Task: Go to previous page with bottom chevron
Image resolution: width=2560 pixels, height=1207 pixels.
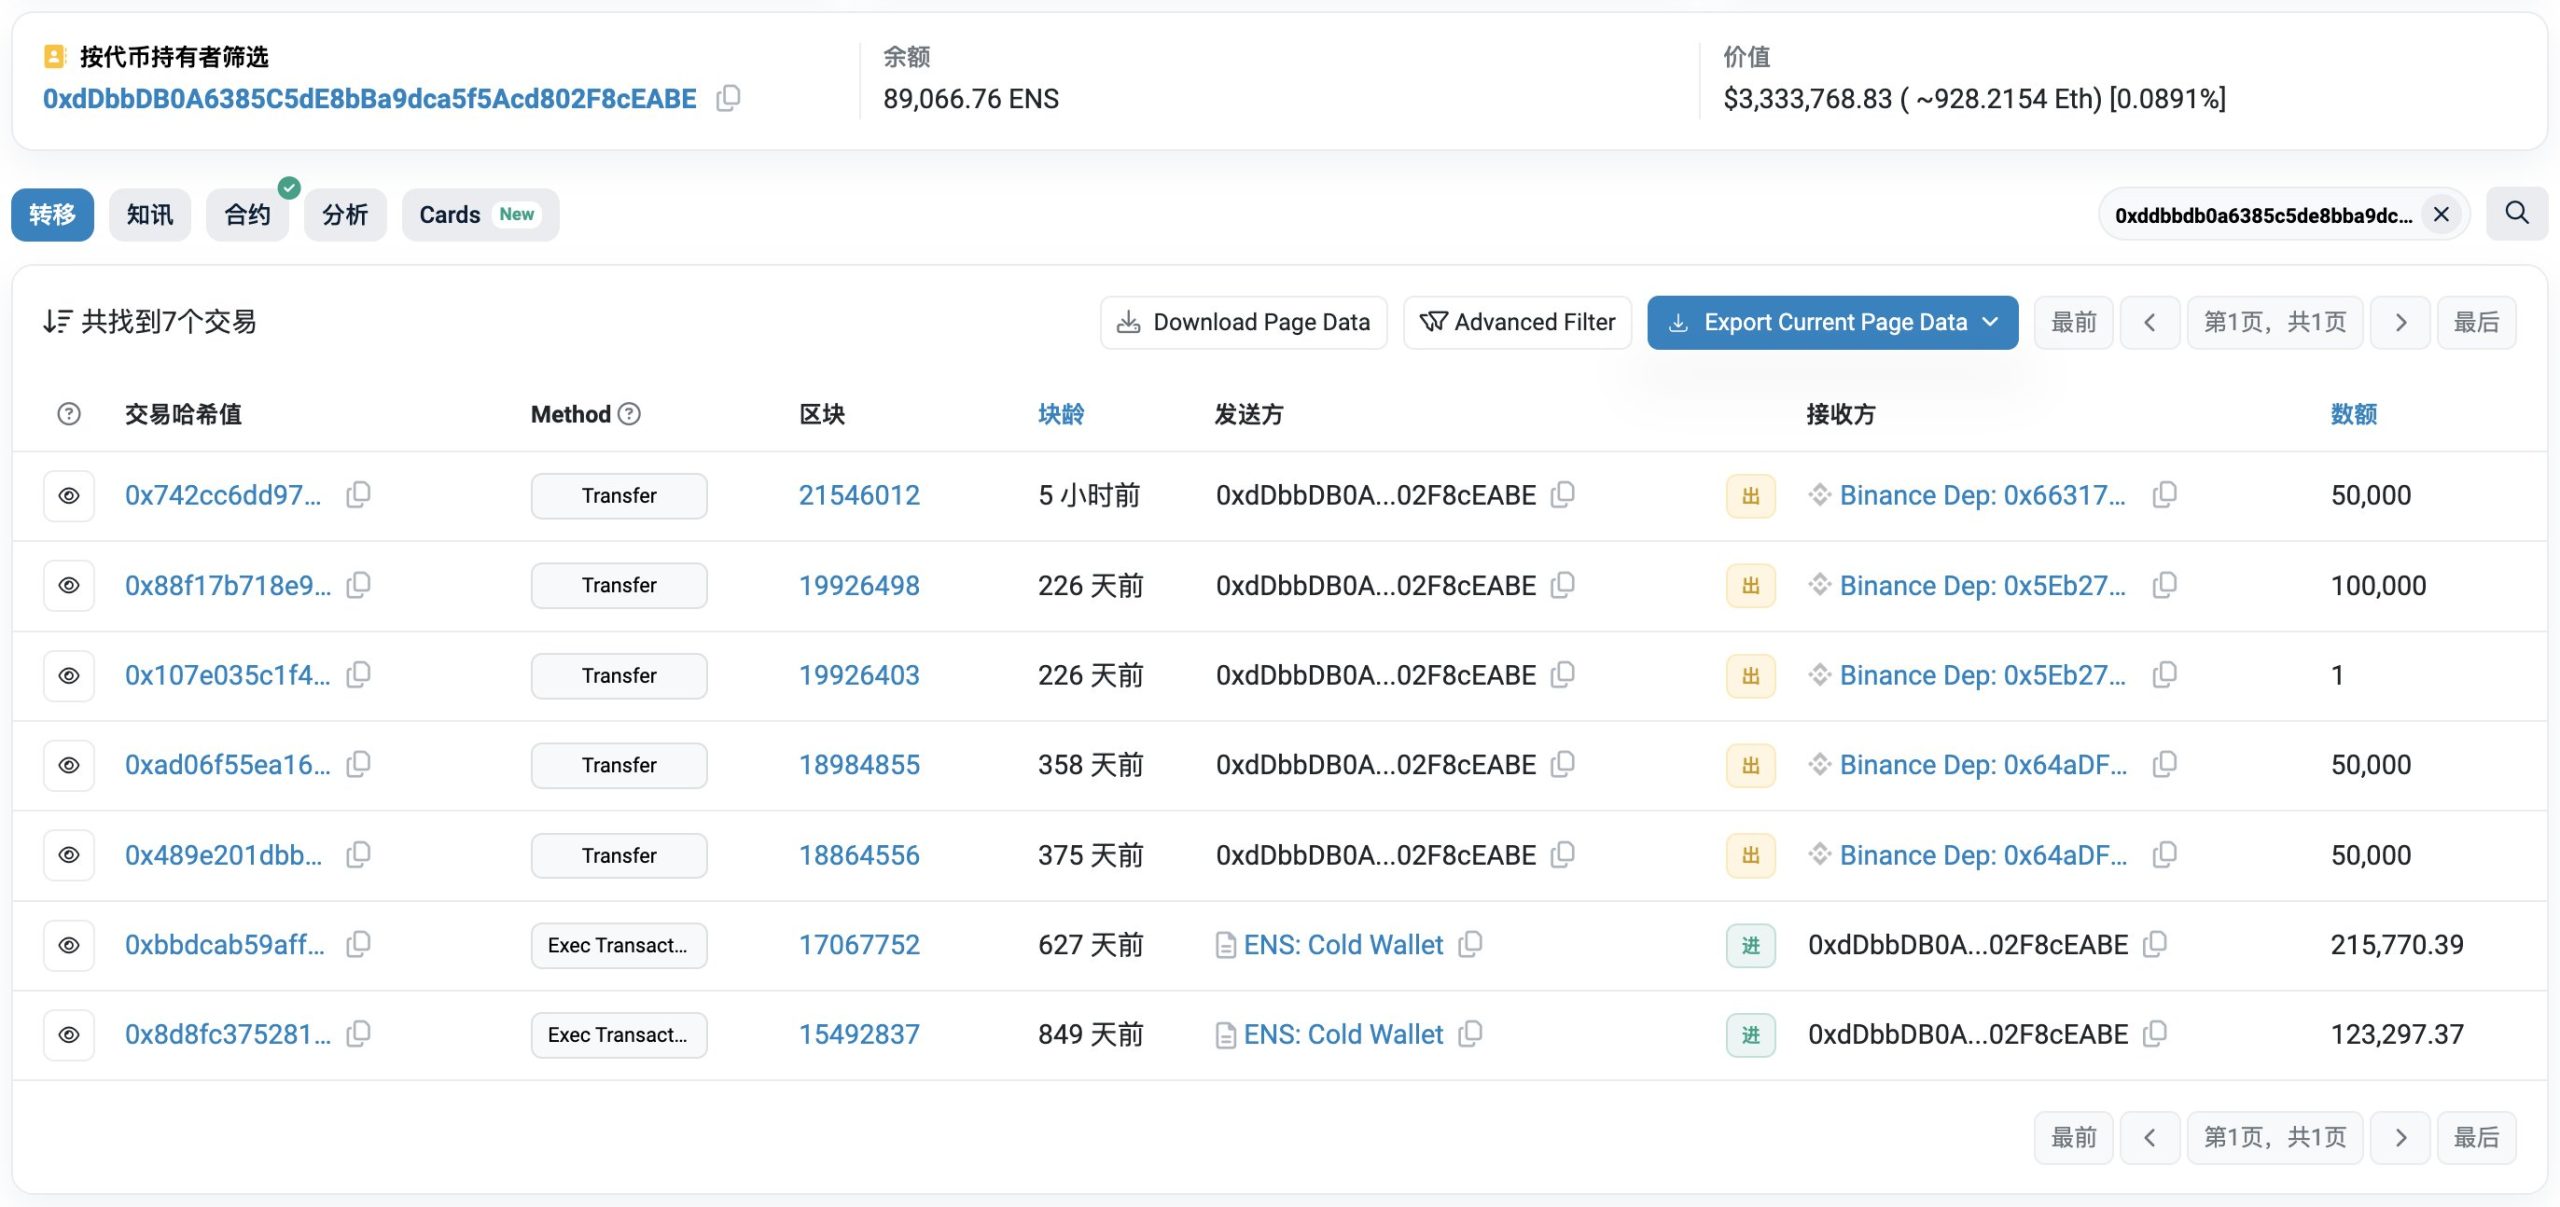Action: [2149, 1137]
